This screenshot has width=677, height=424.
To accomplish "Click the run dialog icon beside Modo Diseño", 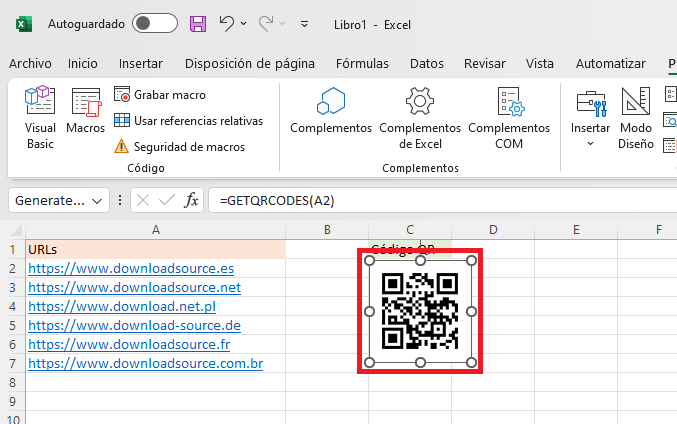I will (670, 146).
